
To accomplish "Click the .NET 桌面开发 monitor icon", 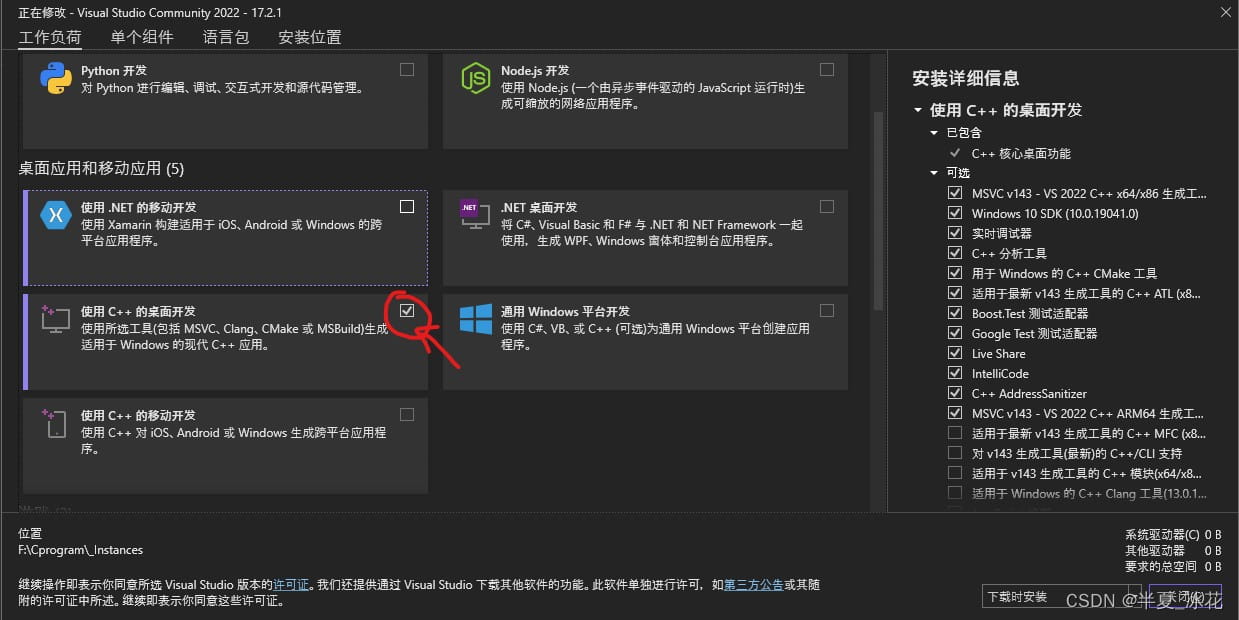I will [x=475, y=215].
